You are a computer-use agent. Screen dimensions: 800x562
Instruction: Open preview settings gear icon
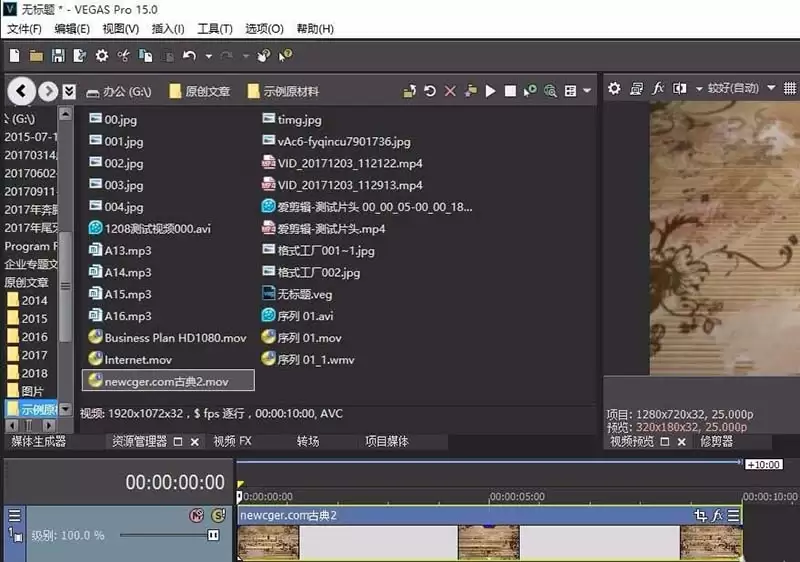(614, 89)
